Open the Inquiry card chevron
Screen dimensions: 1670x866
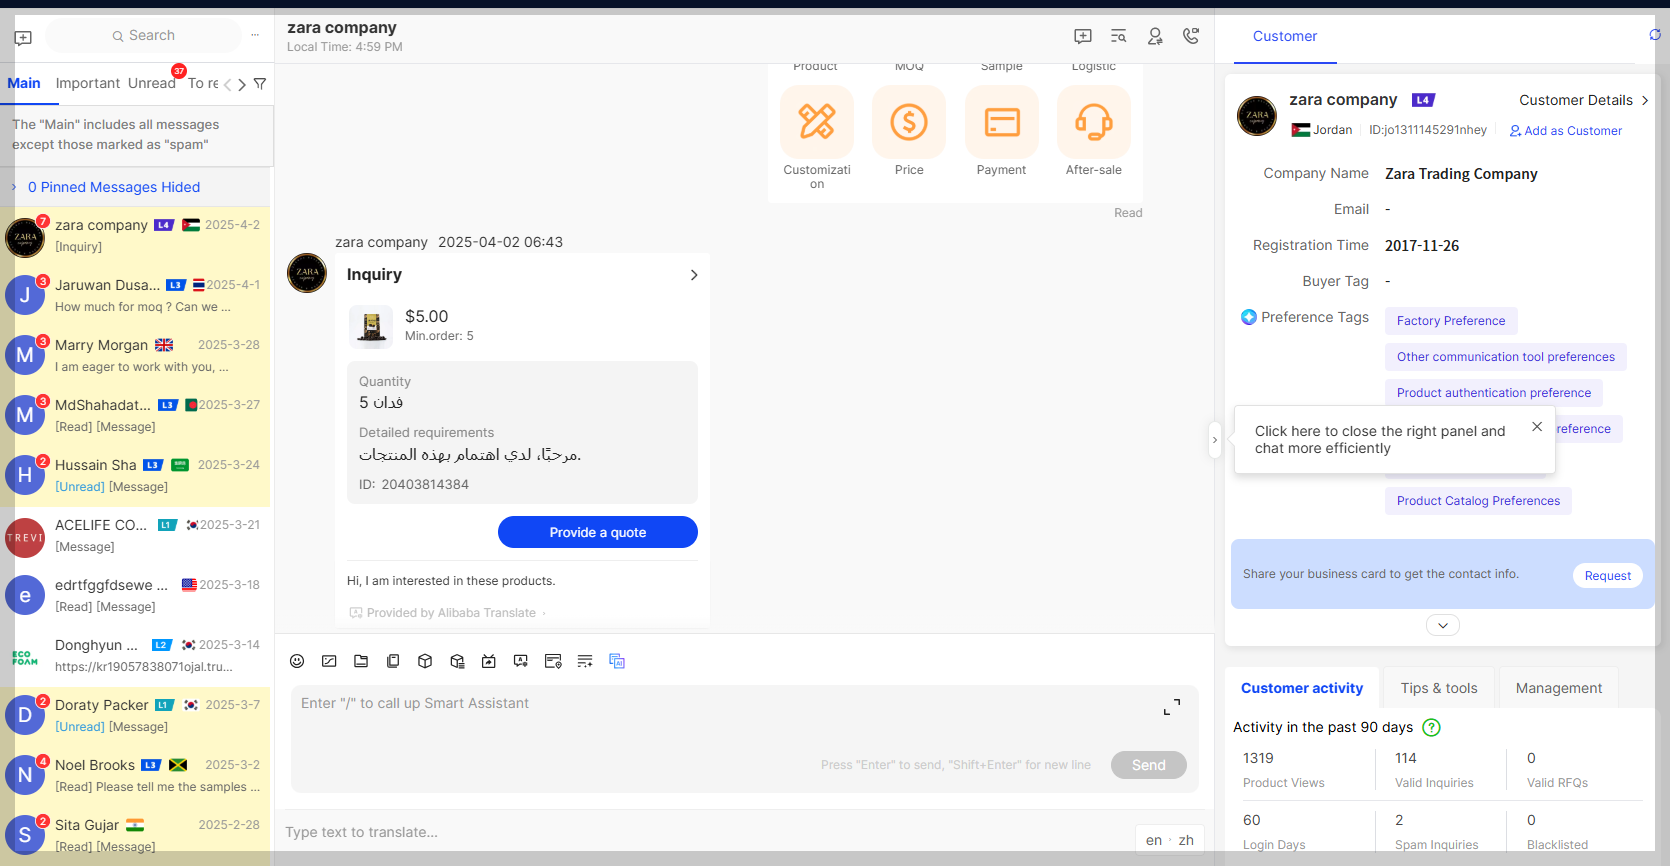694,275
